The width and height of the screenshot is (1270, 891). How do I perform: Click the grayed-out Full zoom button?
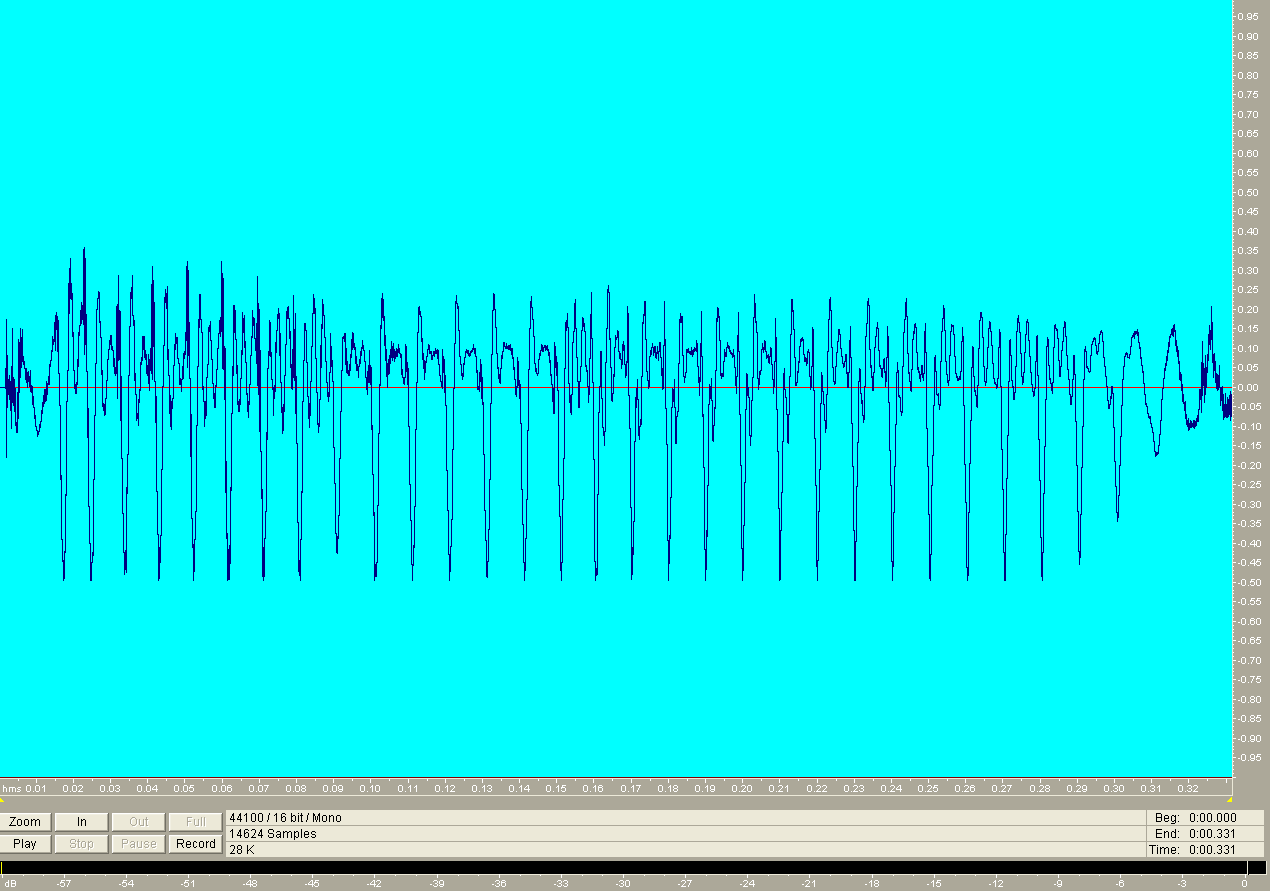click(196, 822)
